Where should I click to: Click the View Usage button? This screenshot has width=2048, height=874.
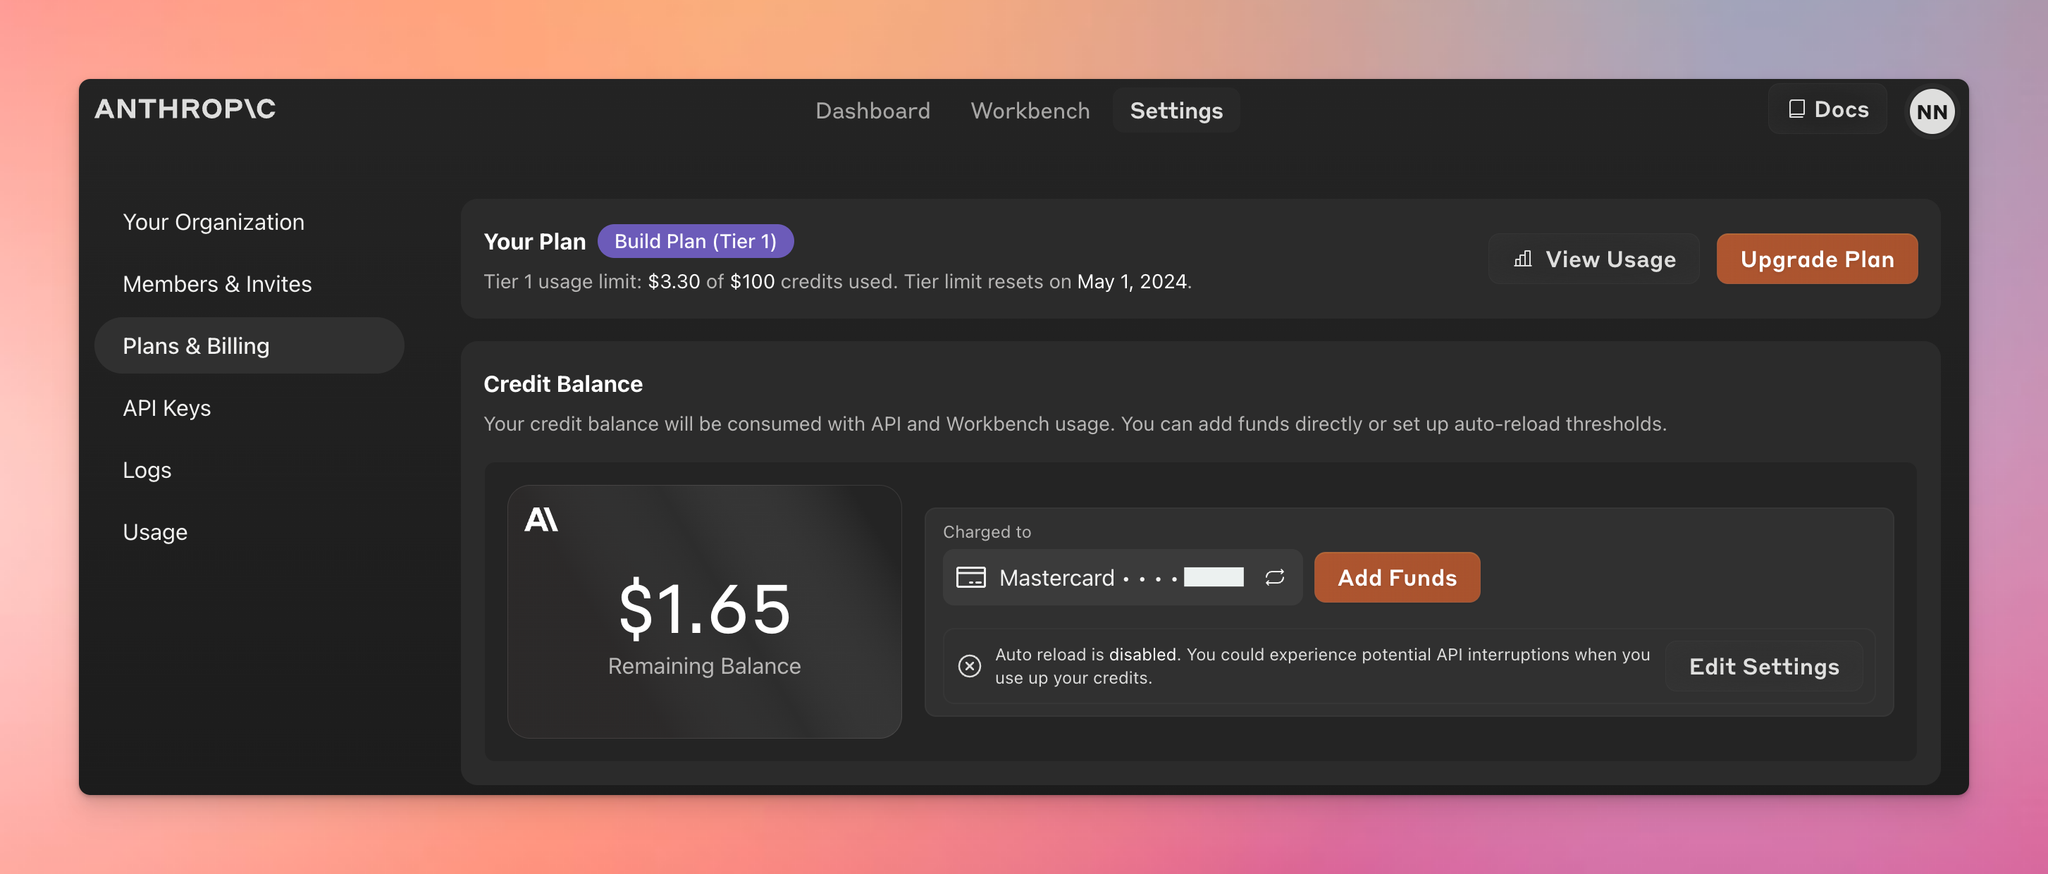[x=1594, y=259]
